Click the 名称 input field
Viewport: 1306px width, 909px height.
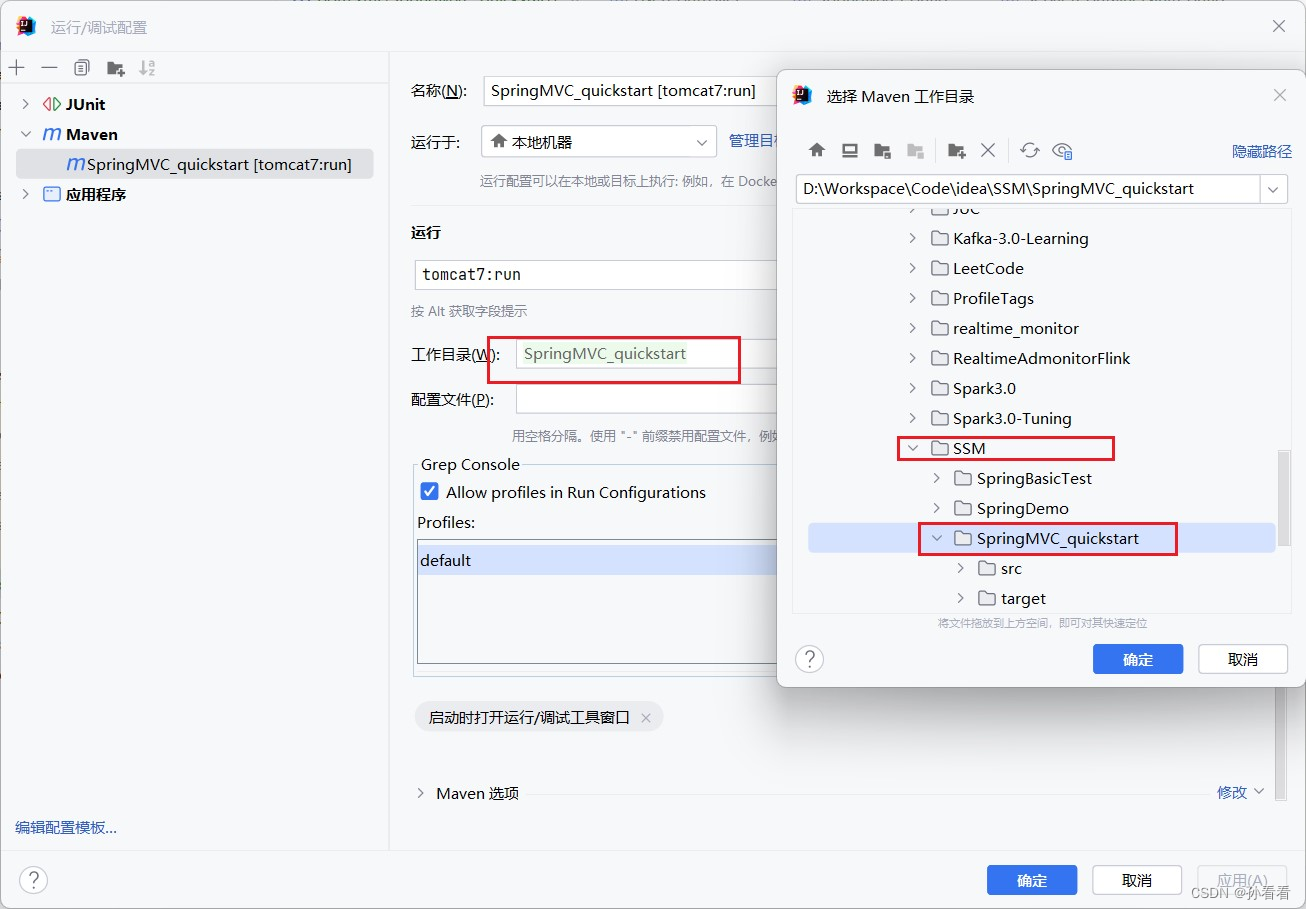pos(630,90)
